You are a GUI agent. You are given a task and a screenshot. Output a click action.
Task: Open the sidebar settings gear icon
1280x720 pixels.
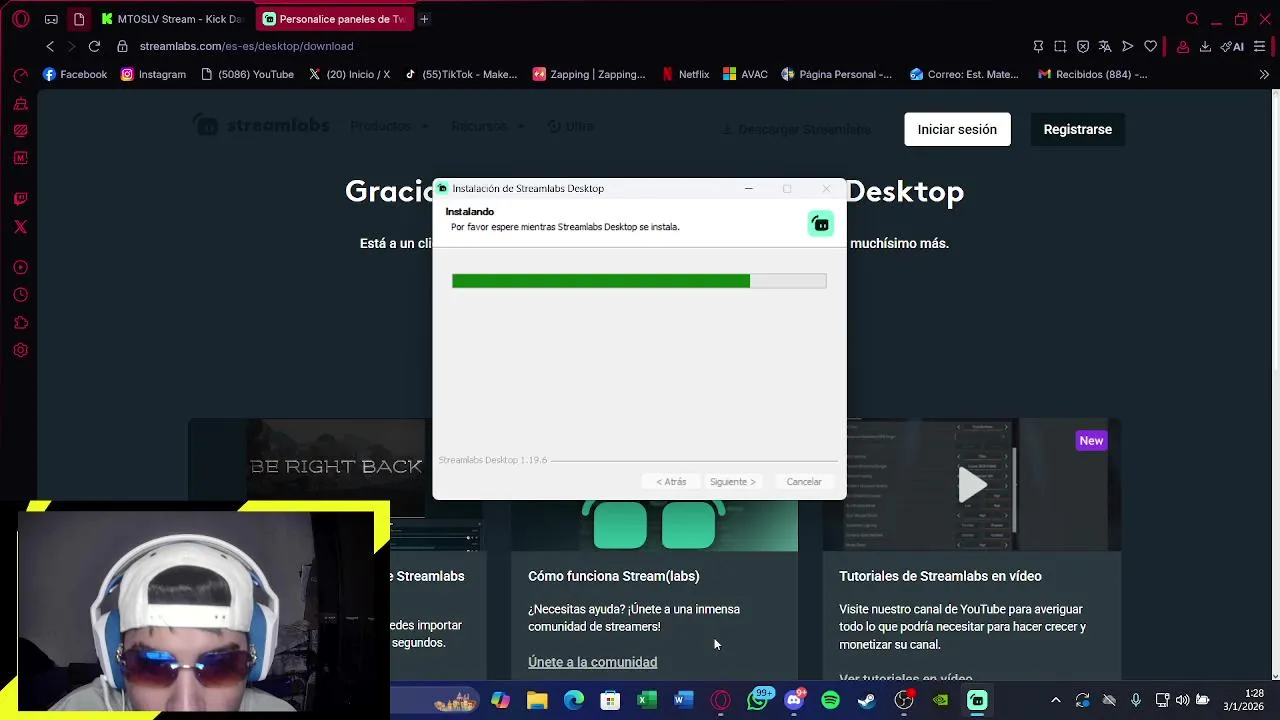click(x=20, y=351)
